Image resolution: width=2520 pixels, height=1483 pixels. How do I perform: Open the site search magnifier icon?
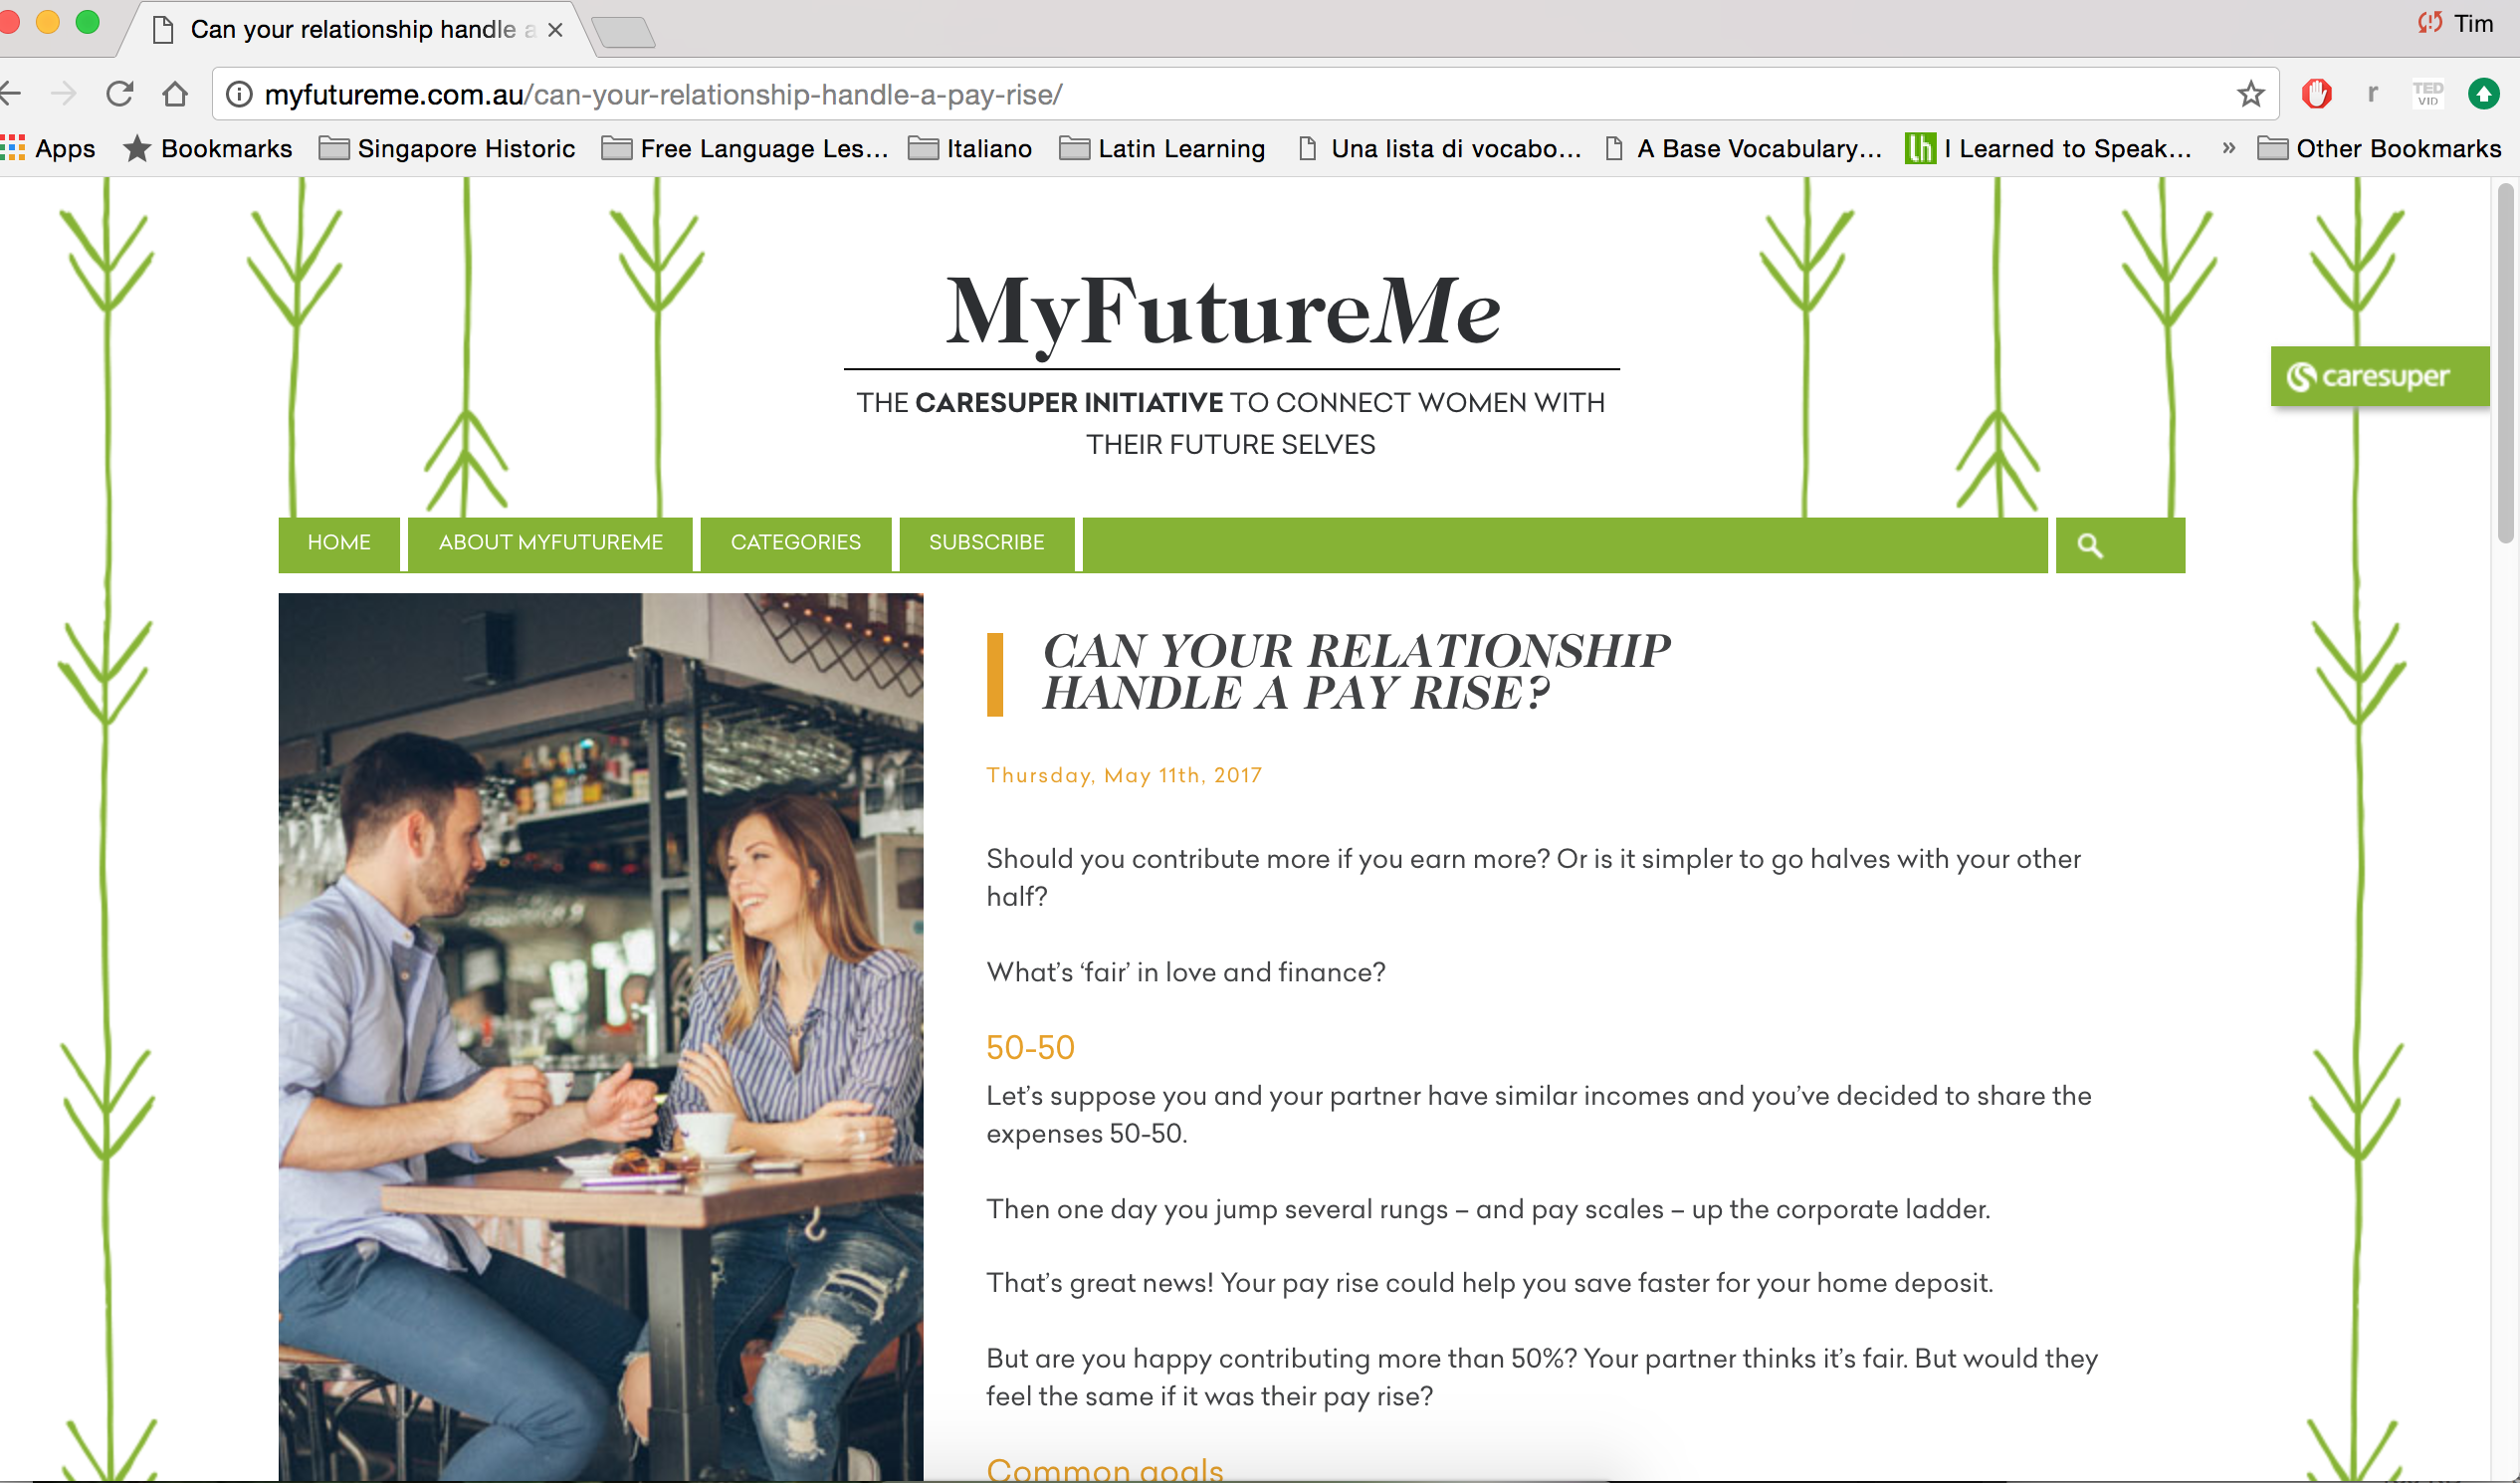coord(2090,545)
